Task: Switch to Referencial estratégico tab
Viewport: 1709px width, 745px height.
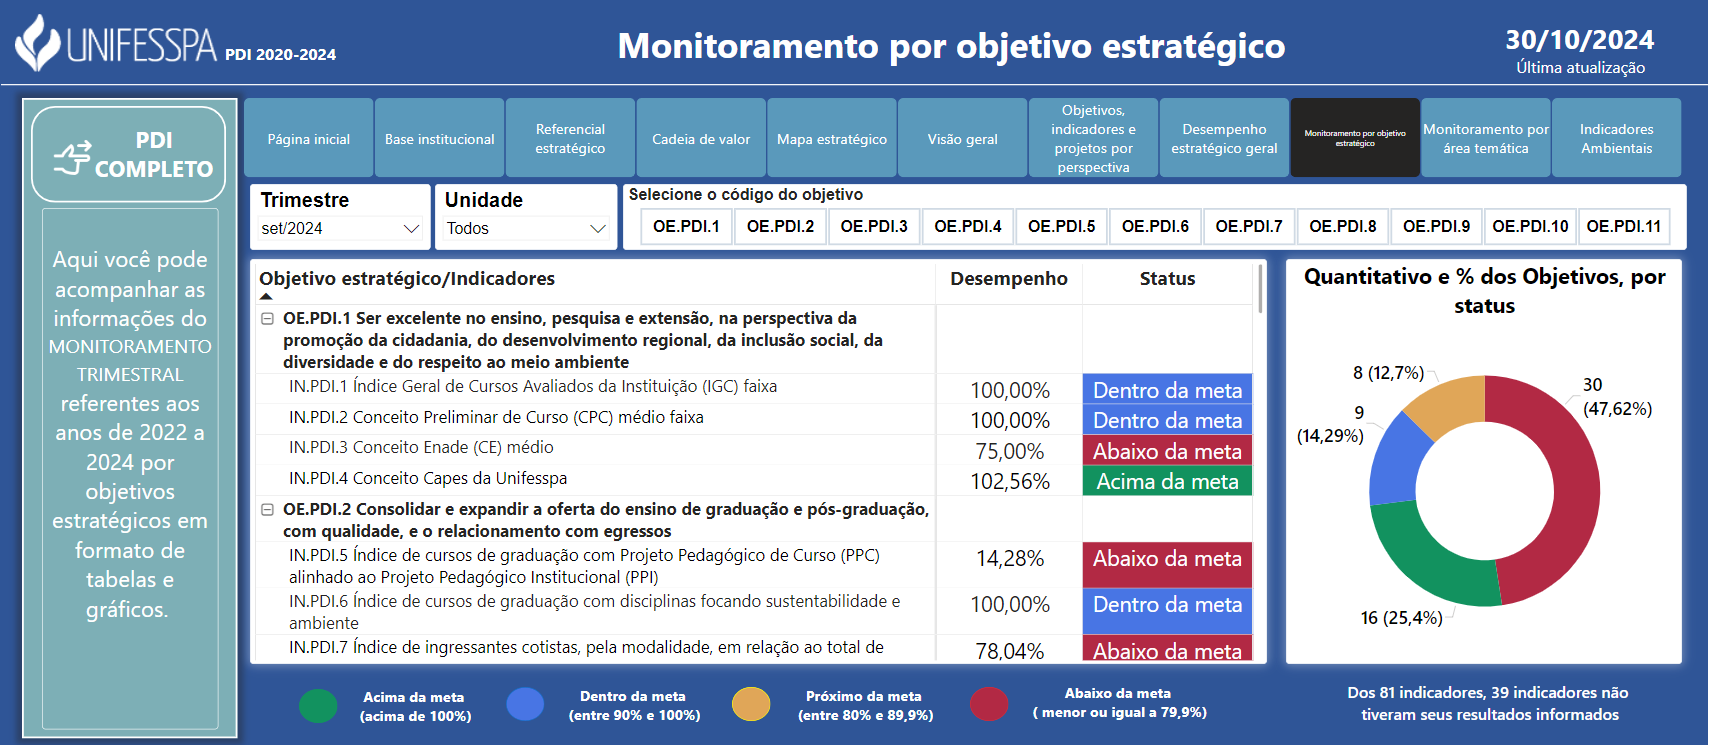Action: [x=570, y=138]
